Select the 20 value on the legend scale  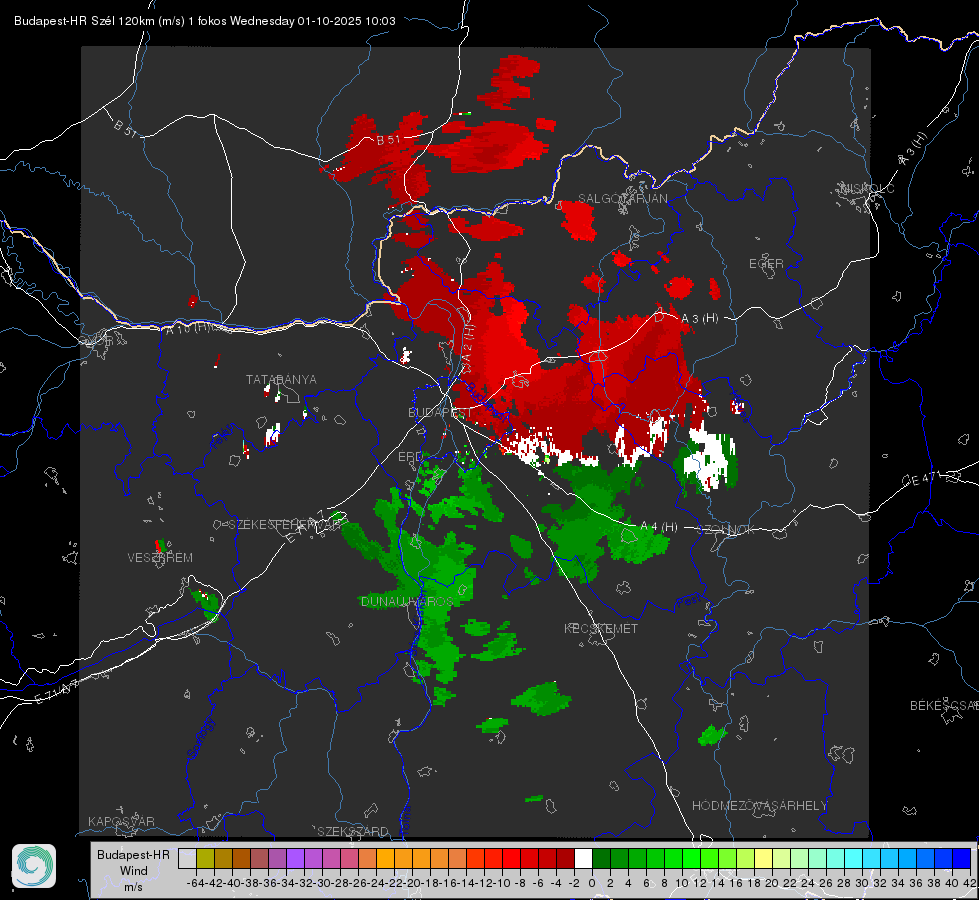point(772,883)
